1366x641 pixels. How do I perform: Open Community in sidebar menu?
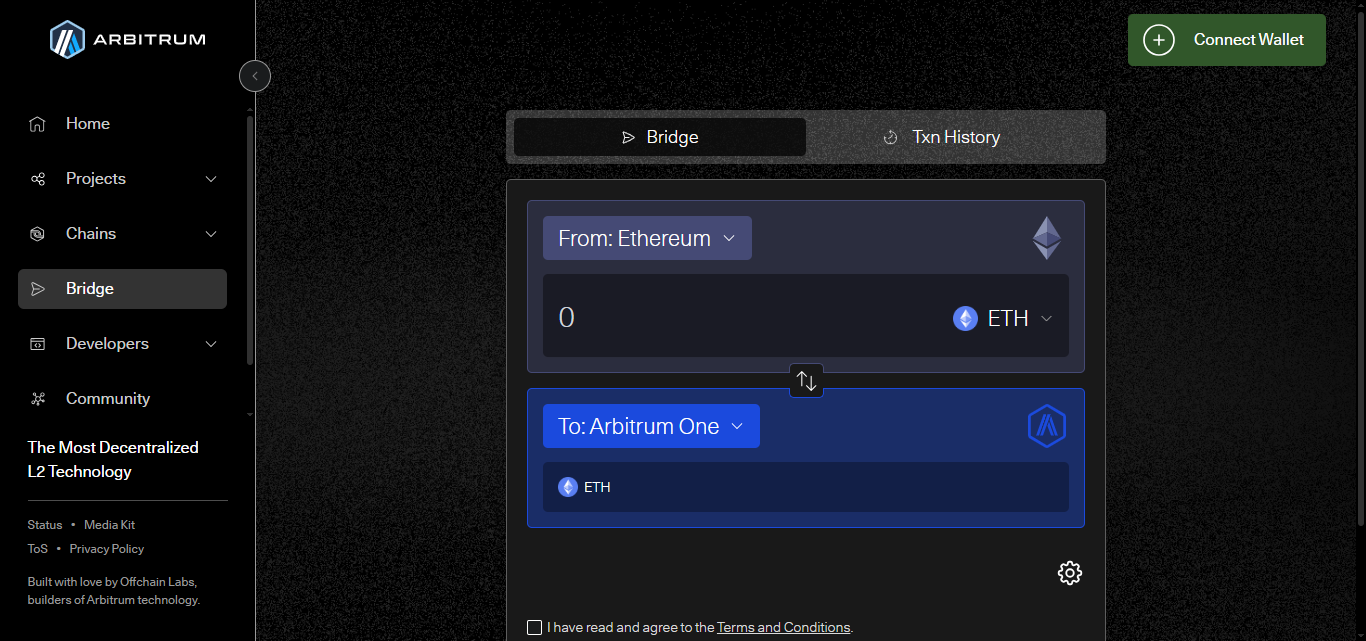point(122,399)
